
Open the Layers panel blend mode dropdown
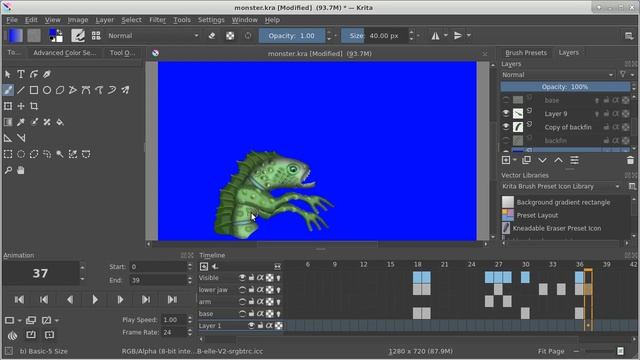point(558,75)
